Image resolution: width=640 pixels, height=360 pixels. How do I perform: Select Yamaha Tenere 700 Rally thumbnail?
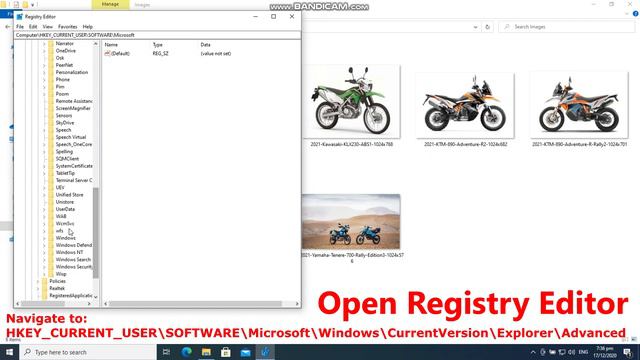[x=351, y=222]
